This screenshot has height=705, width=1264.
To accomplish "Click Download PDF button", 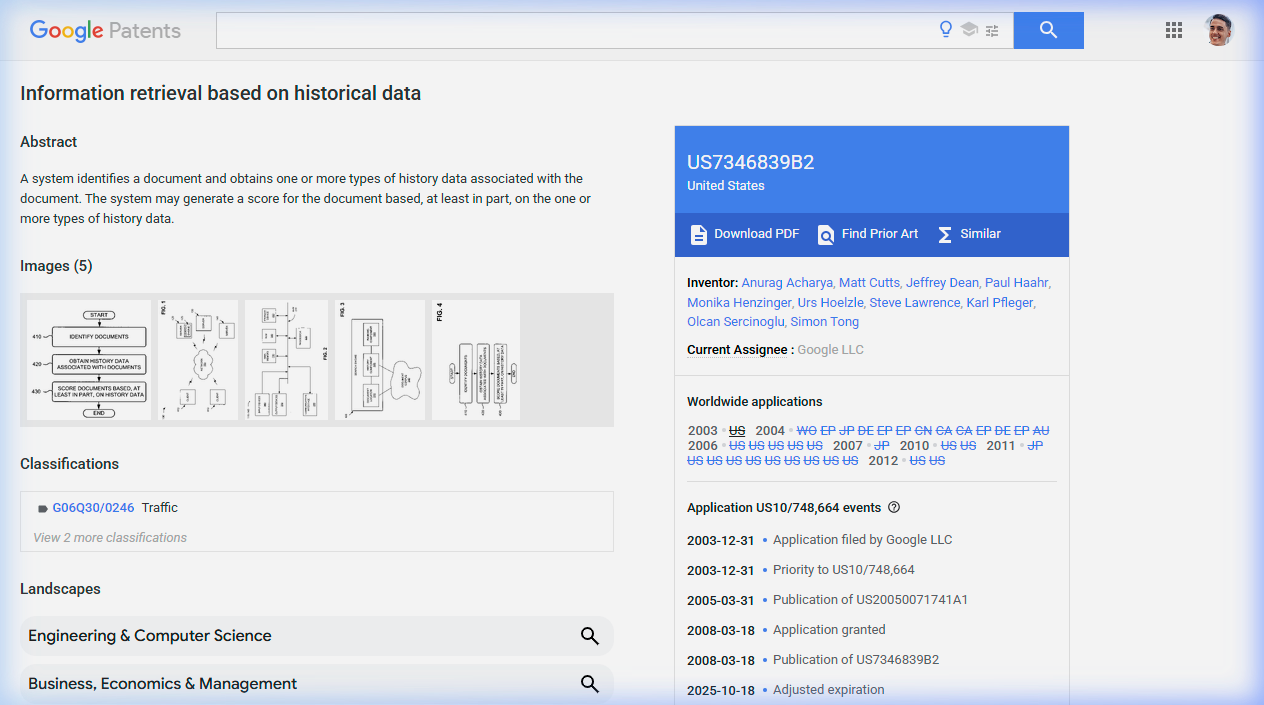I will click(745, 234).
